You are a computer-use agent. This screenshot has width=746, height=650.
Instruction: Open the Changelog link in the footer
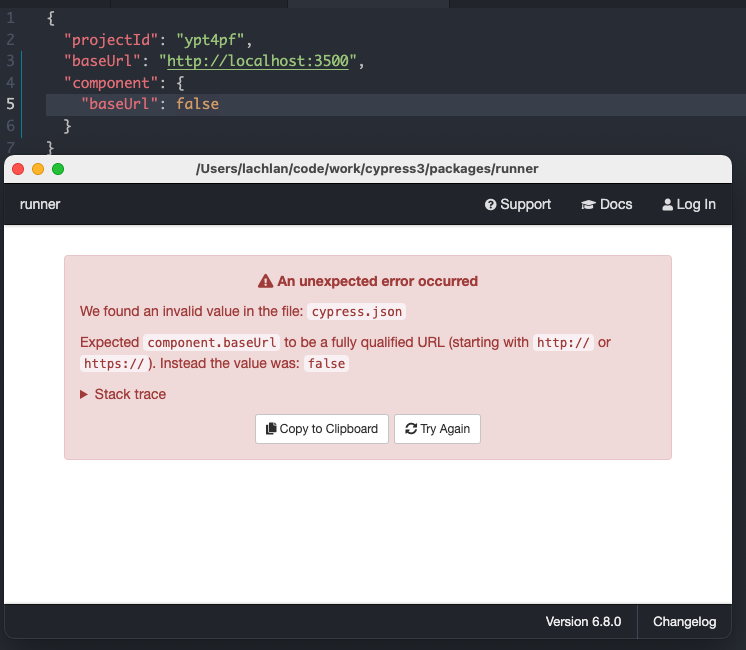684,621
